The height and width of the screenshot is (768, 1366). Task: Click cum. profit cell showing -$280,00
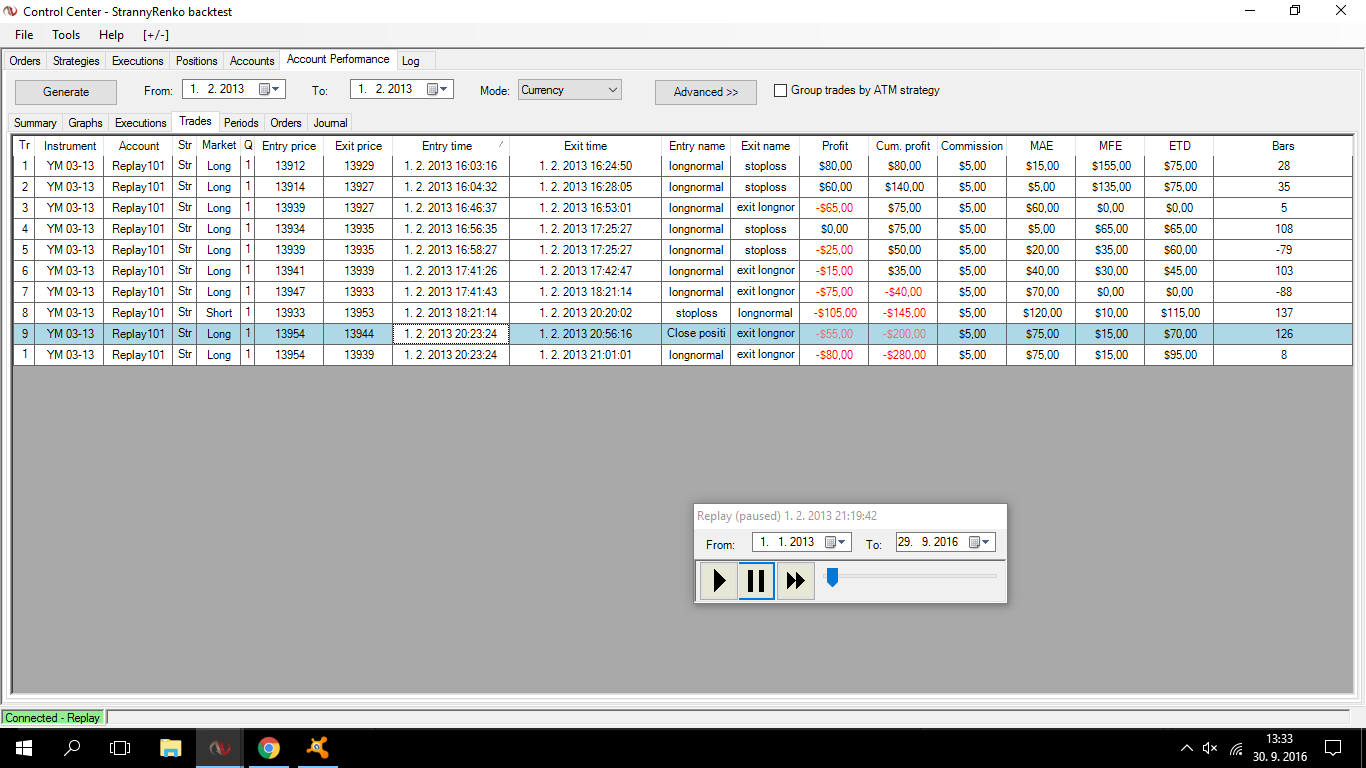903,355
